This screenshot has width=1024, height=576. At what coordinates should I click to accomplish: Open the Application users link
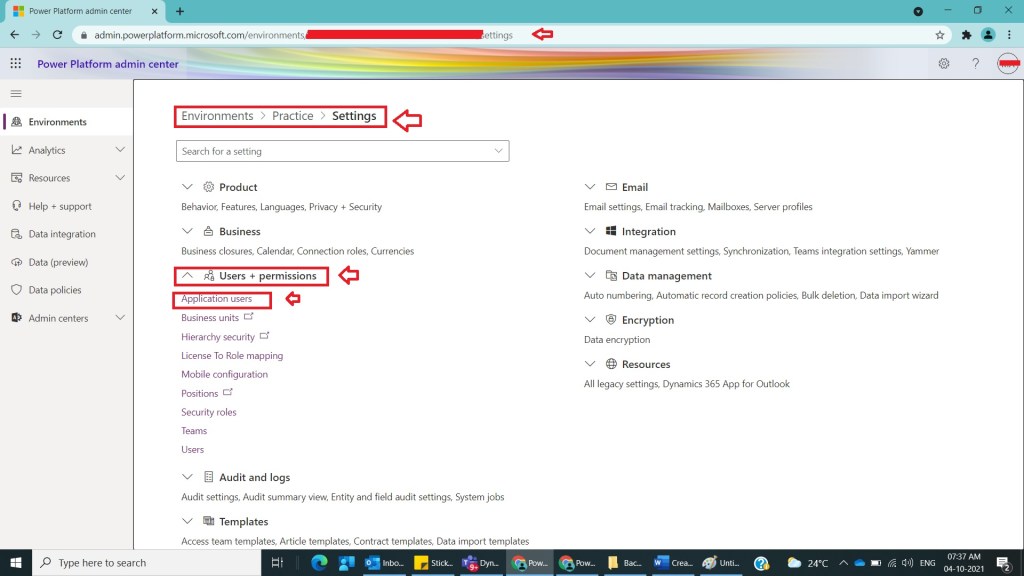216,299
